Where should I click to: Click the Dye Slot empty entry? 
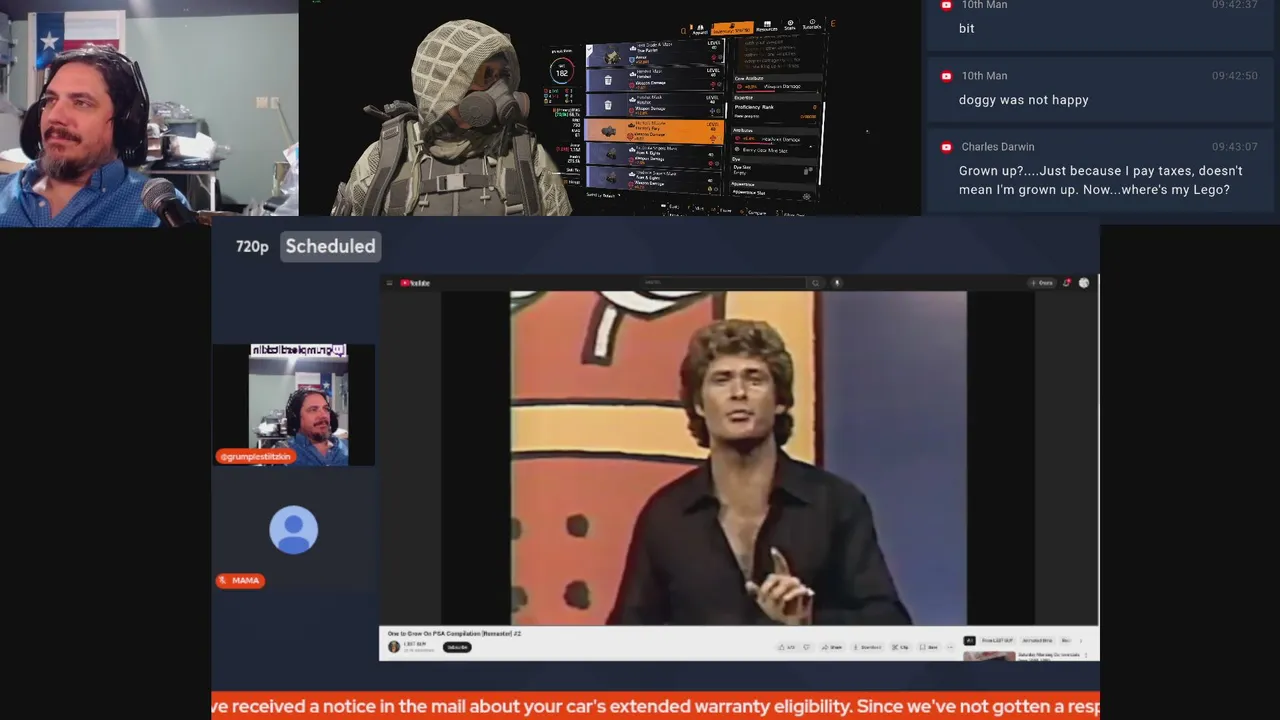(x=773, y=170)
